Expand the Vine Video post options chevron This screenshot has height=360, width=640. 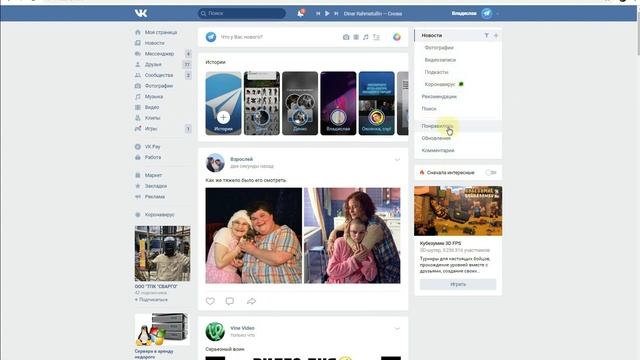point(397,329)
